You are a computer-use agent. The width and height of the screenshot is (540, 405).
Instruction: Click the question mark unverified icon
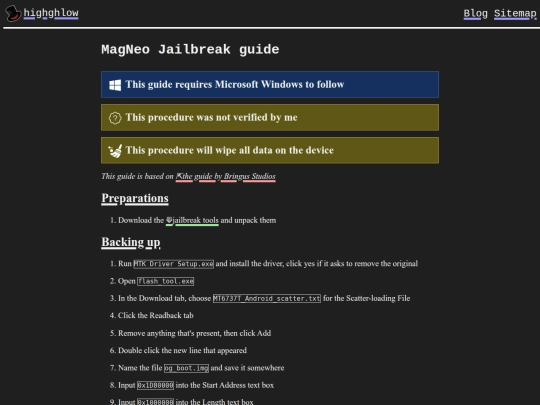click(115, 118)
